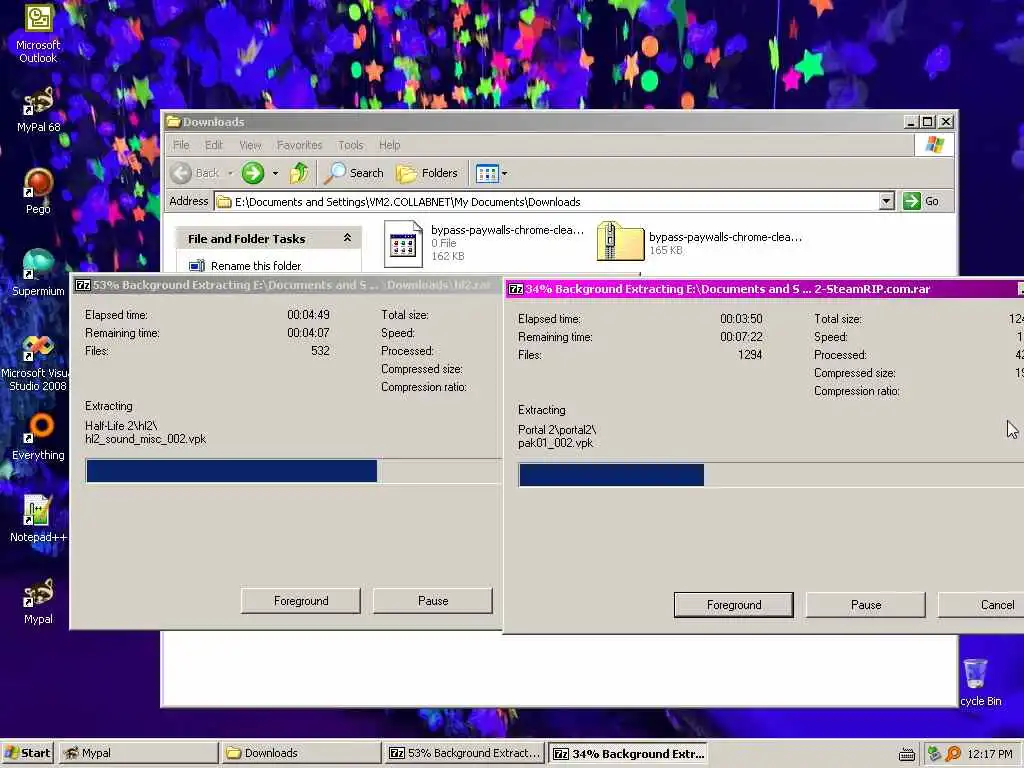This screenshot has width=1024, height=768.
Task: Switch to 53% Background Extract taskbar button
Action: point(464,753)
